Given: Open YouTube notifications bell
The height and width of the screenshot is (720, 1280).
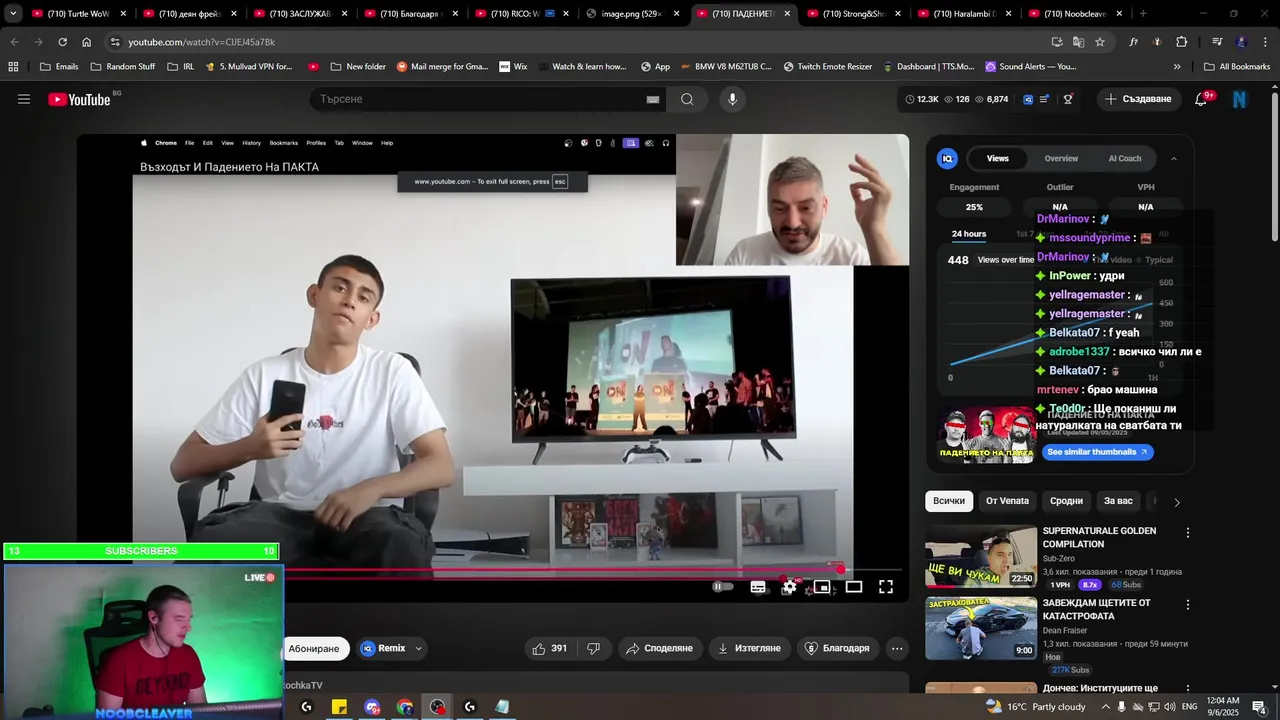Looking at the screenshot, I should pyautogui.click(x=1201, y=99).
